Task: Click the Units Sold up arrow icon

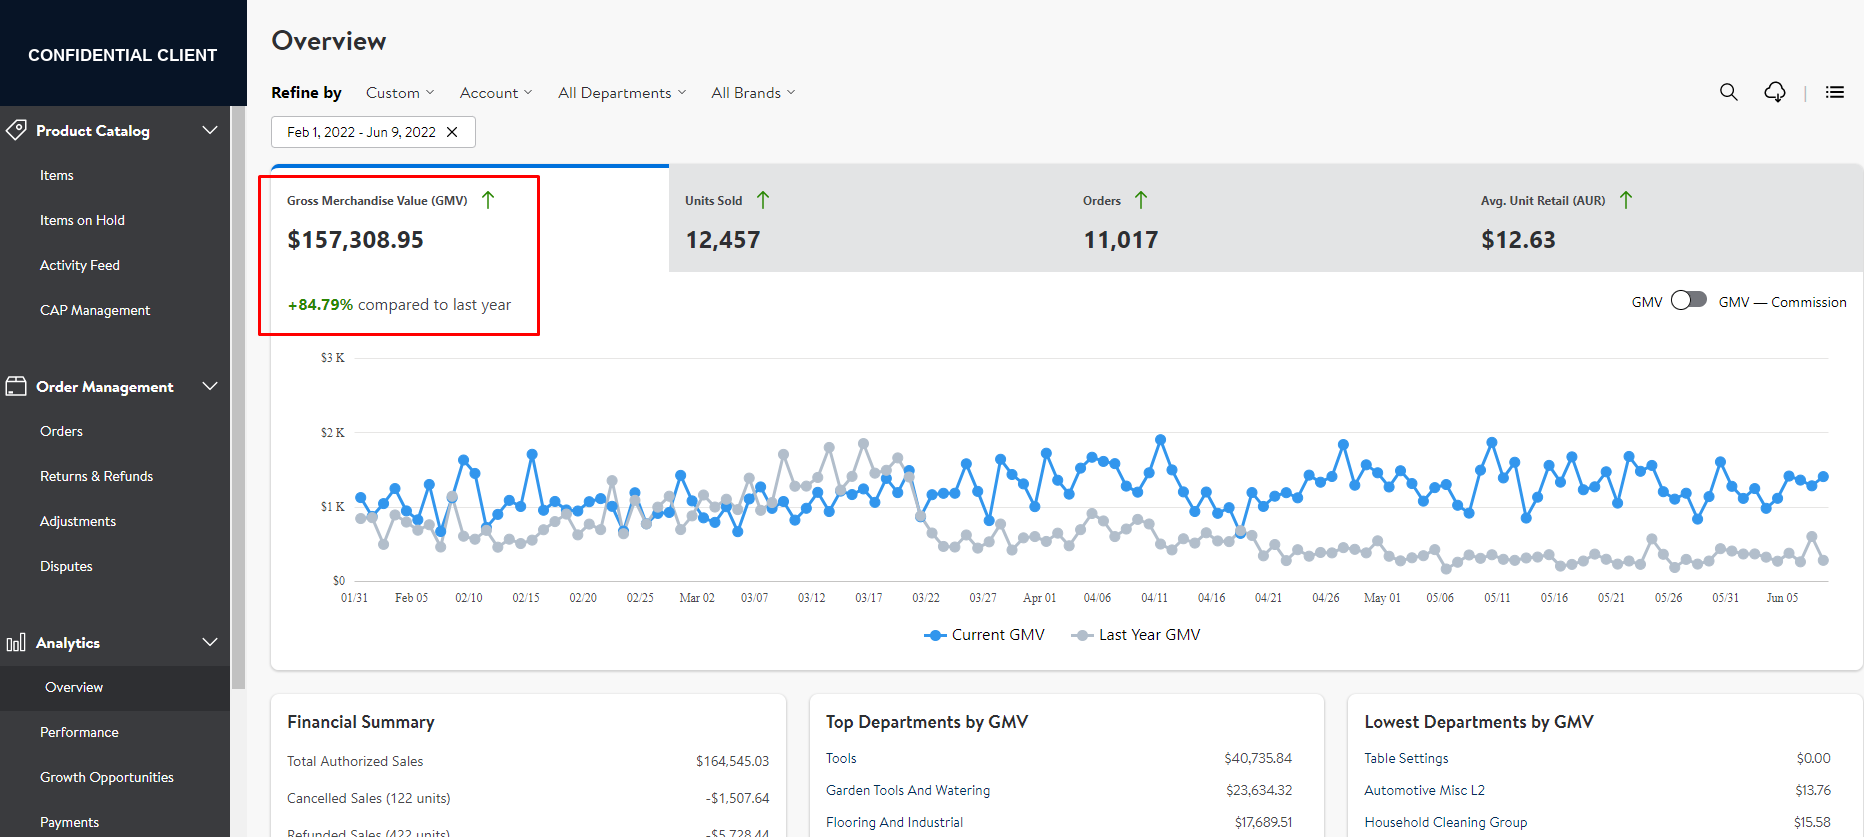Action: pyautogui.click(x=763, y=200)
